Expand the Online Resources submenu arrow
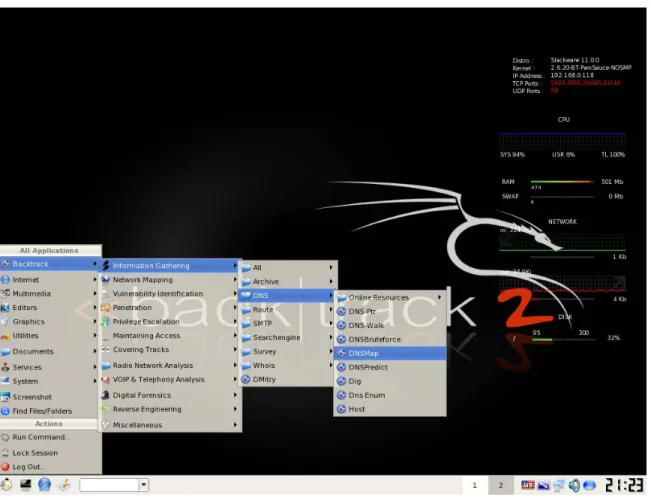The width and height of the screenshot is (651, 500). pyautogui.click(x=439, y=297)
